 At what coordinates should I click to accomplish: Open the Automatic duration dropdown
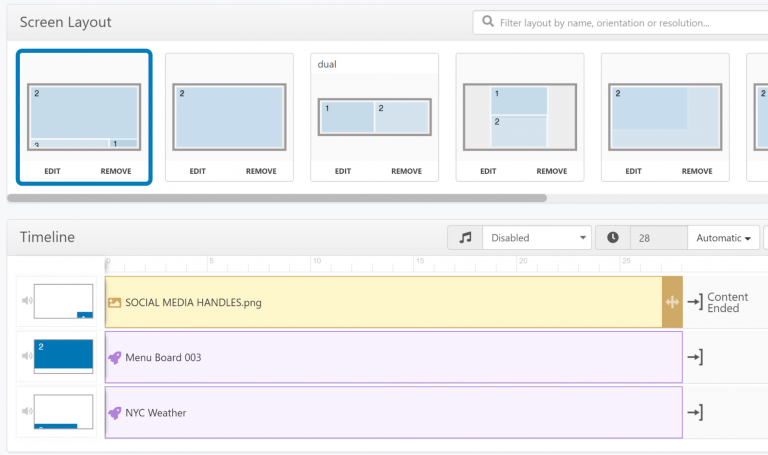click(x=723, y=238)
